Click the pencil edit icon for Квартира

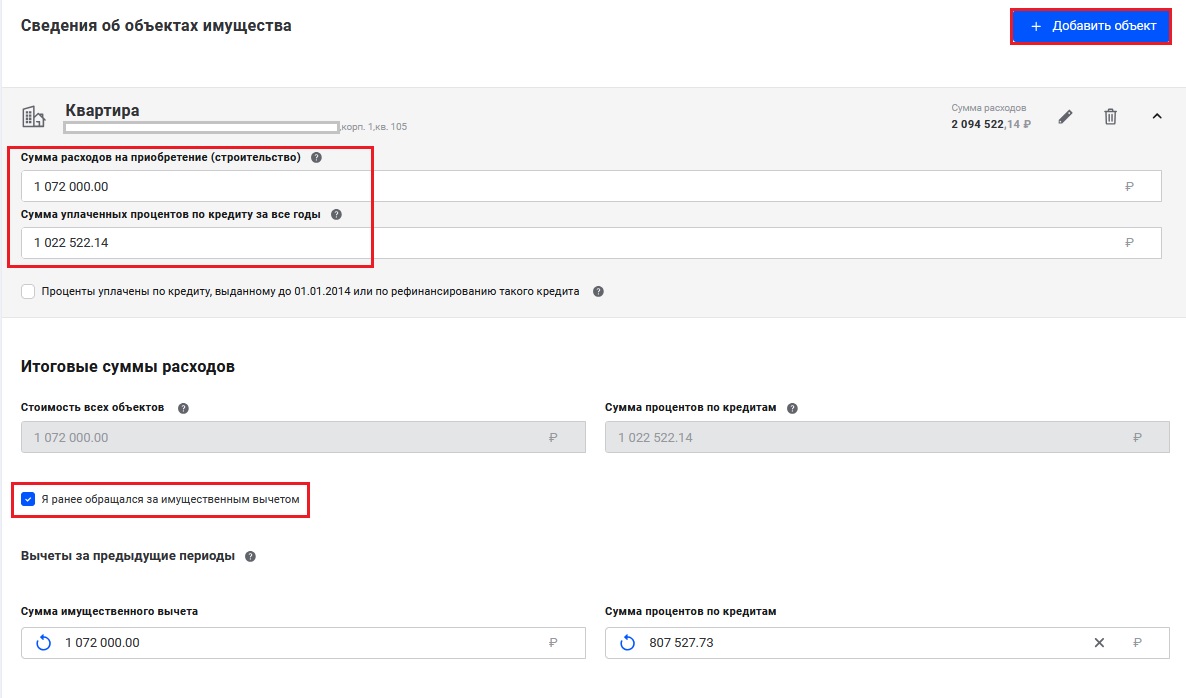[1066, 117]
